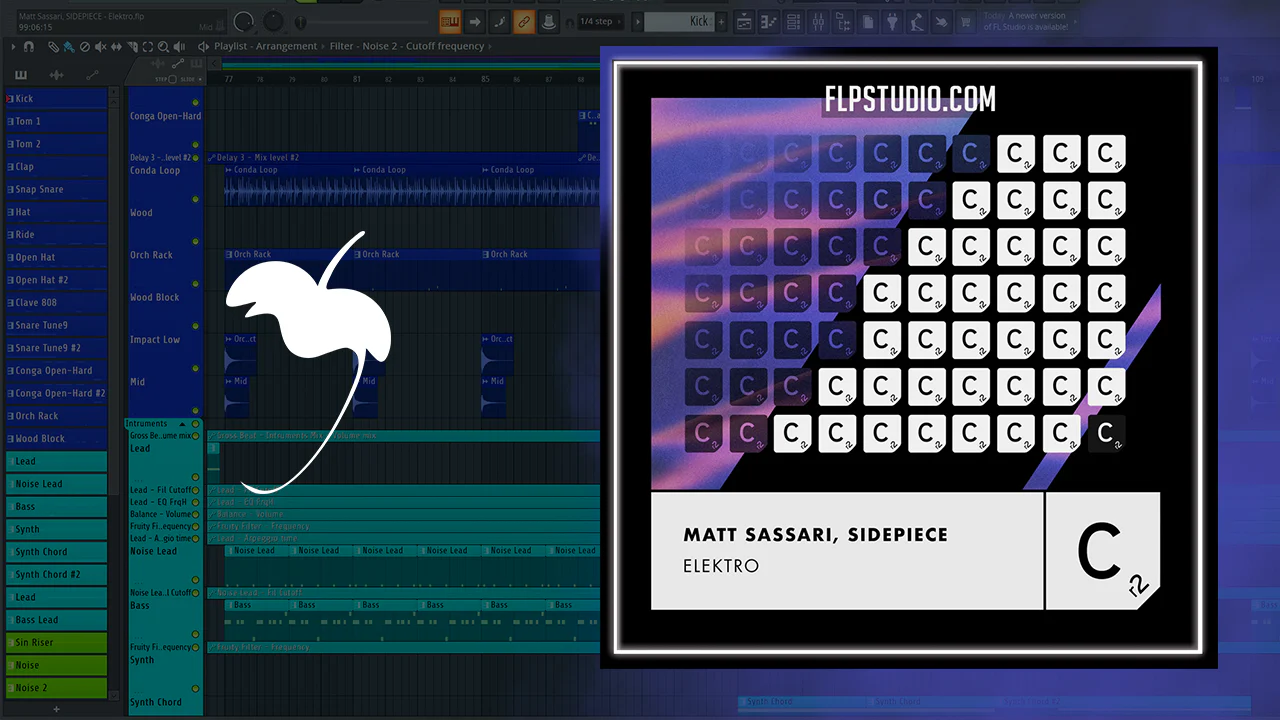Viewport: 1280px width, 720px height.
Task: Open the browser view icon
Action: pyautogui.click(x=842, y=21)
